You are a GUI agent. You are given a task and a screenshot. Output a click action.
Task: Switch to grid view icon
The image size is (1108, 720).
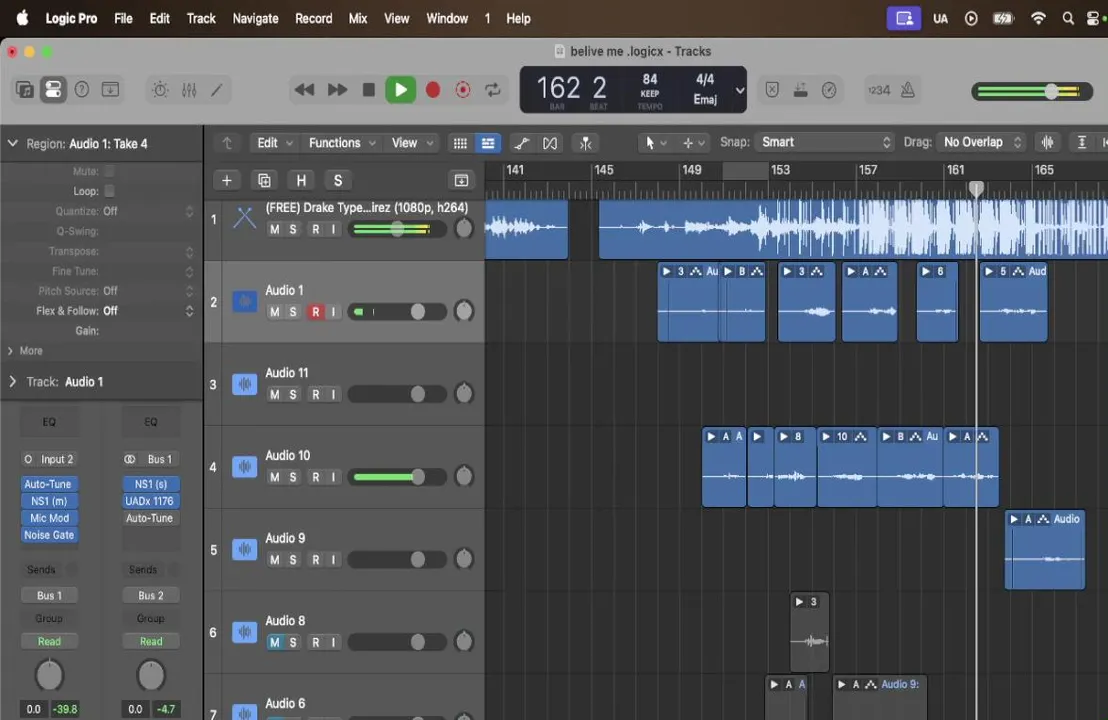pos(460,143)
